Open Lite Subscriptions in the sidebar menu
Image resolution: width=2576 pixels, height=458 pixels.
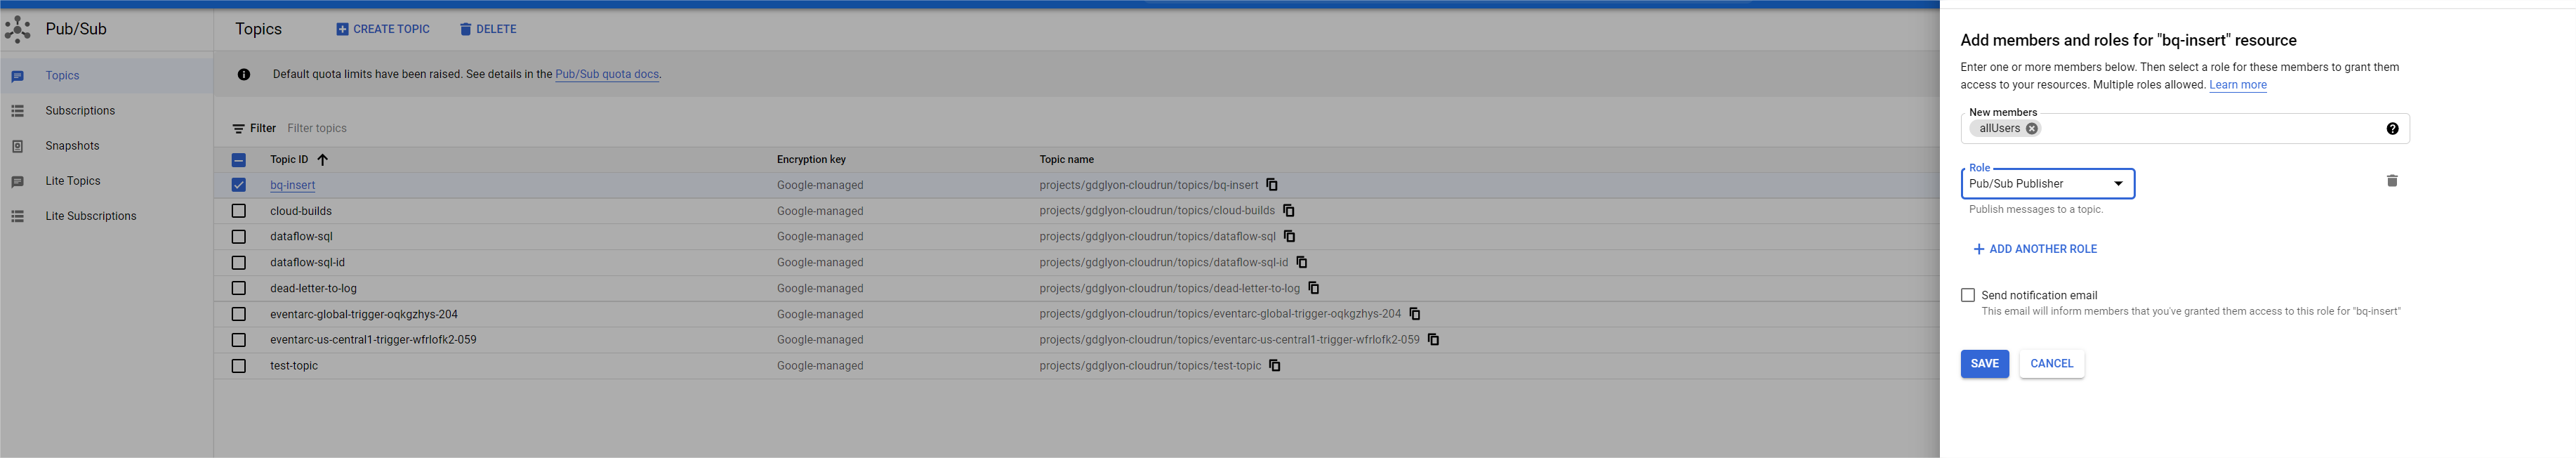pyautogui.click(x=106, y=216)
